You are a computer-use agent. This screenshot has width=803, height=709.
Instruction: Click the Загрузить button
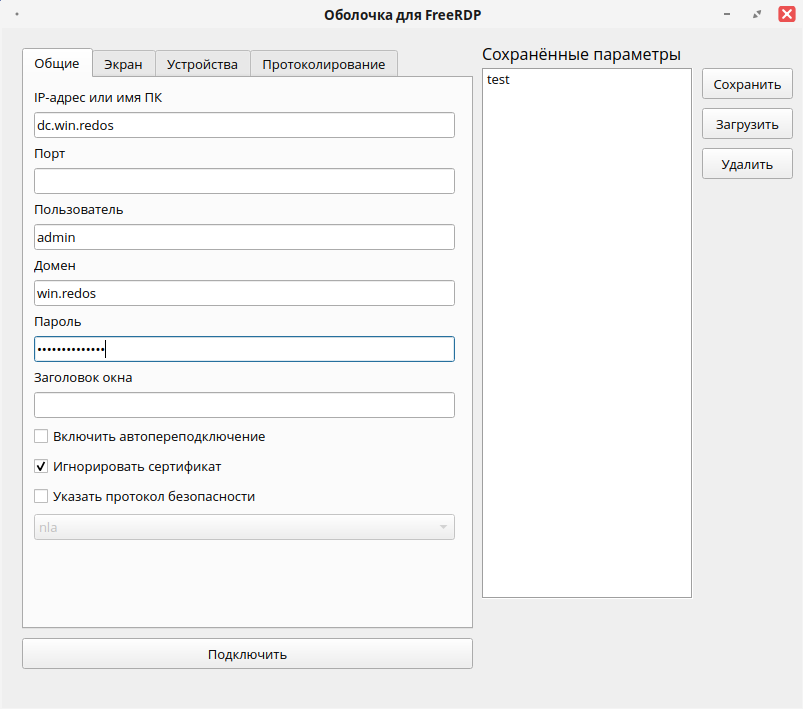tap(747, 124)
